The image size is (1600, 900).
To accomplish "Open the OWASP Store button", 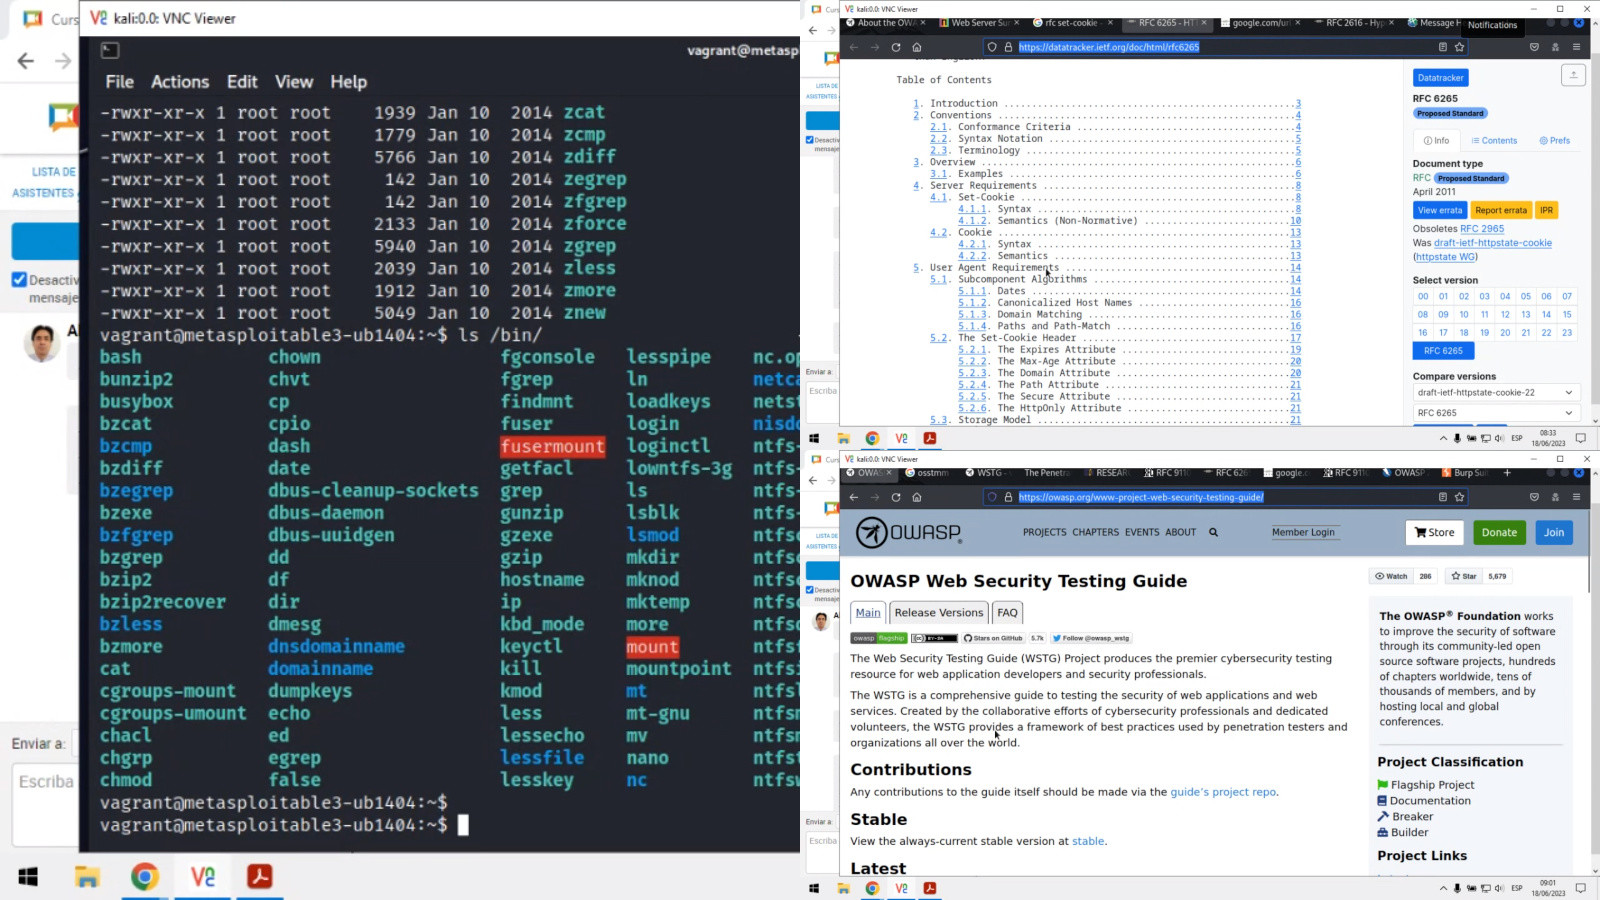I will tap(1434, 533).
